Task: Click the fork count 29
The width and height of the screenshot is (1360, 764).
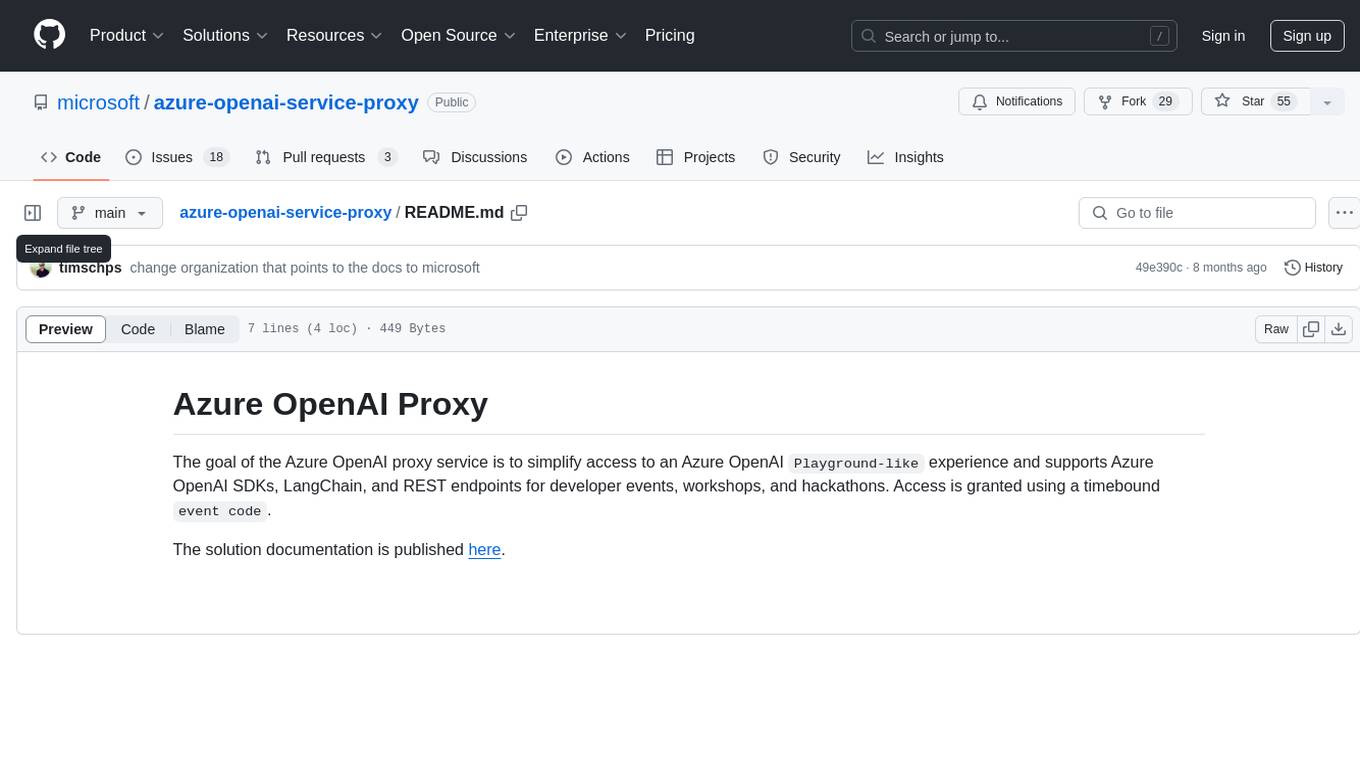Action: pyautogui.click(x=1165, y=101)
